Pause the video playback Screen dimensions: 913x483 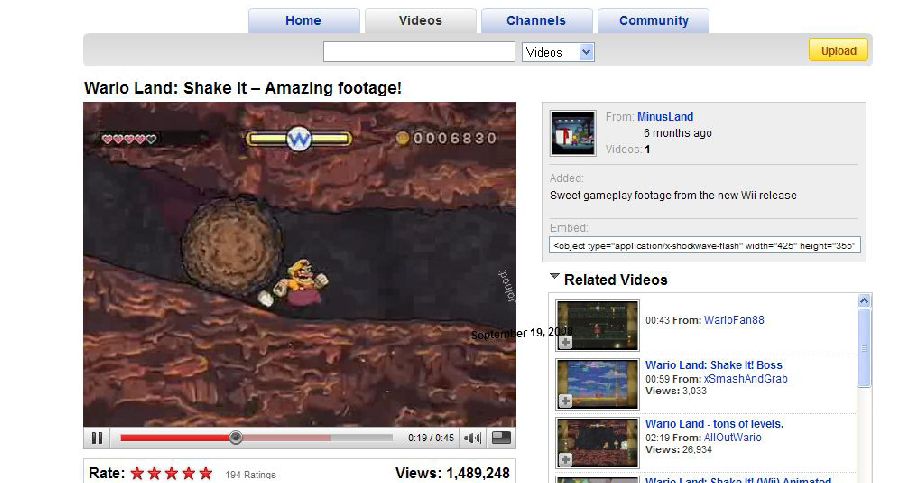97,437
